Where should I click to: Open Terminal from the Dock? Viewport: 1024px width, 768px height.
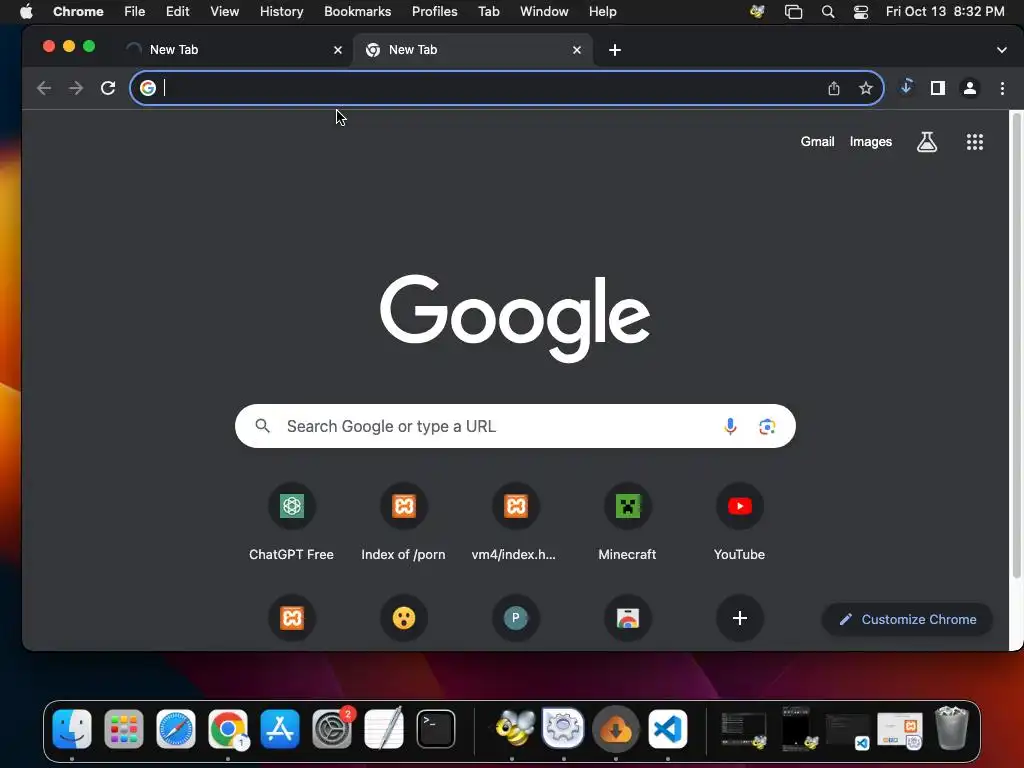point(436,729)
